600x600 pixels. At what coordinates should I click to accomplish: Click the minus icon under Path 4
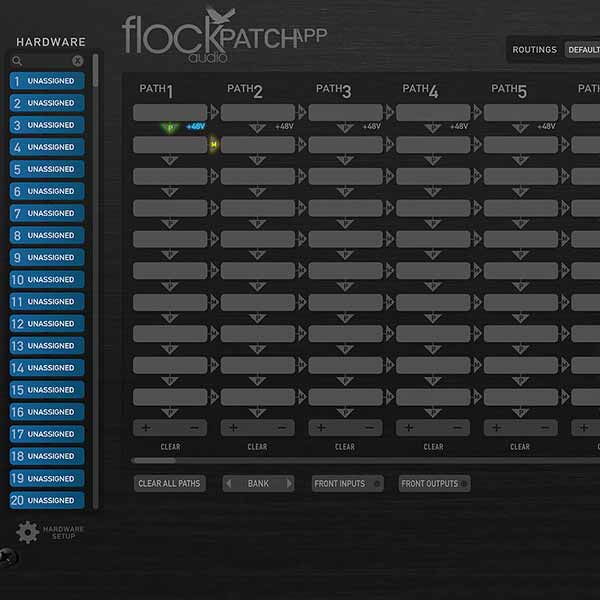[x=457, y=428]
